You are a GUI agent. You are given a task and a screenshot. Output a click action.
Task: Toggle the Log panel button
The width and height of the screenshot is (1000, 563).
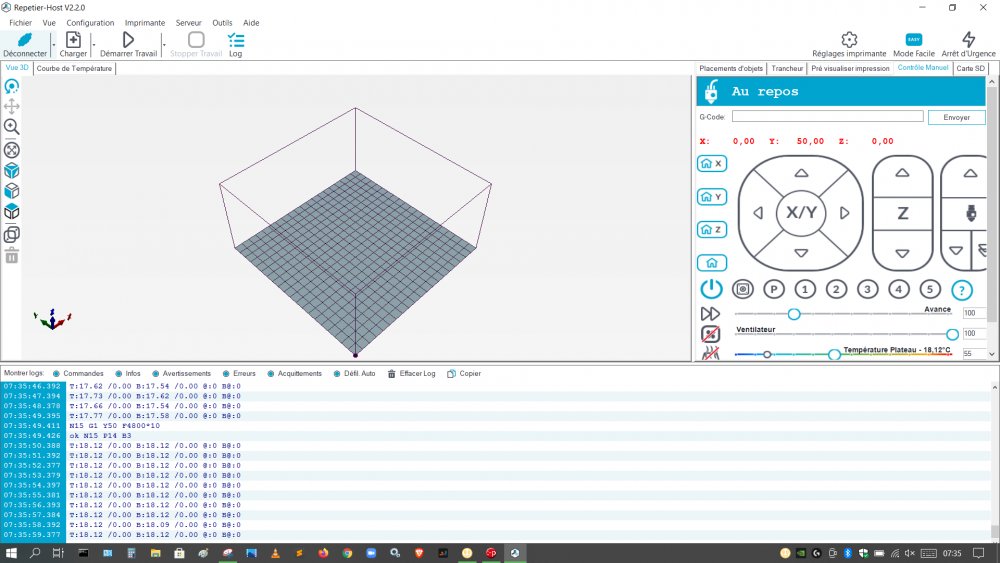[x=236, y=45]
